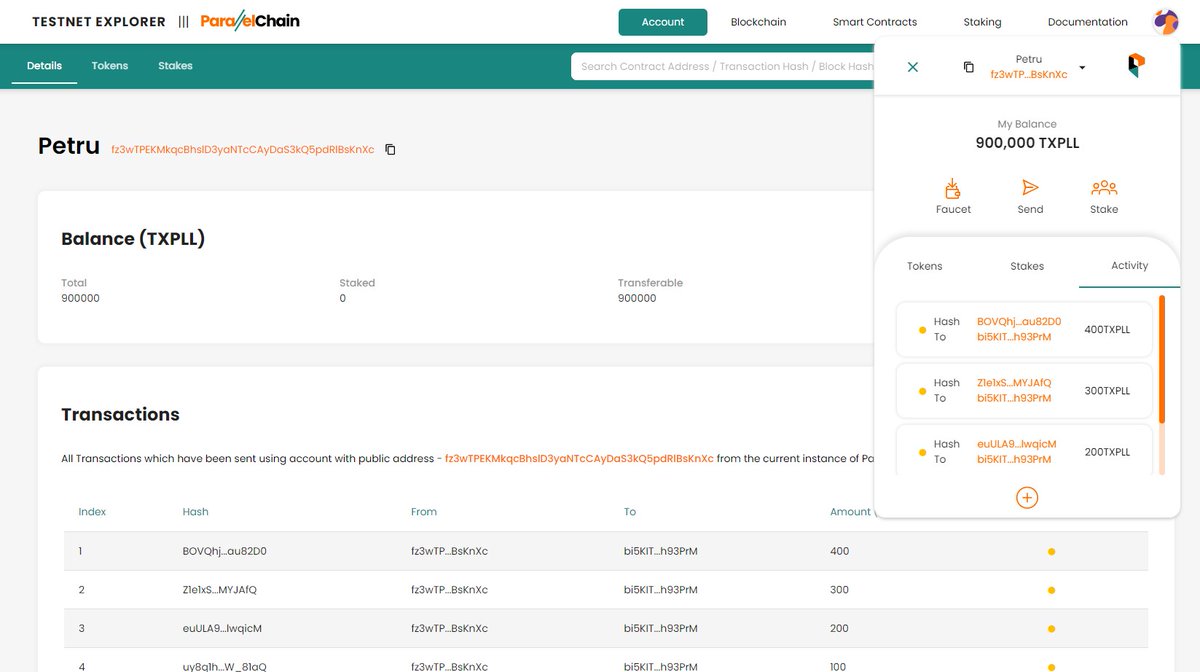Go to the Staking menu
Screen dimensions: 1200x672
[982, 22]
